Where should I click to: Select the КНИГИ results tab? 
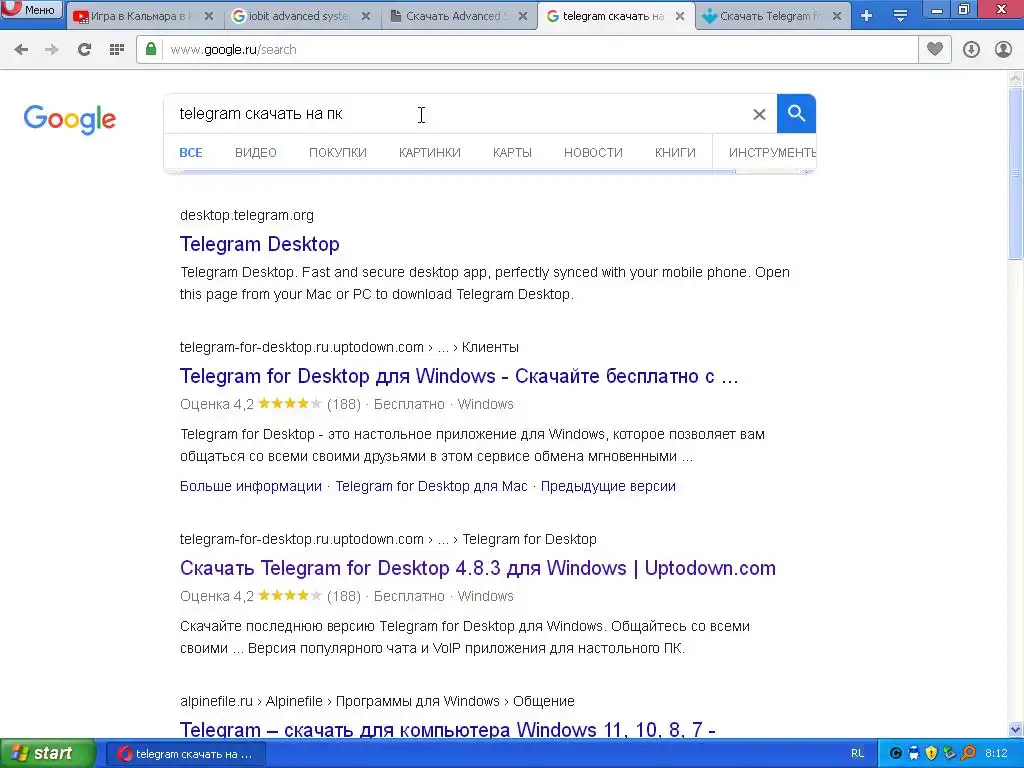[675, 153]
